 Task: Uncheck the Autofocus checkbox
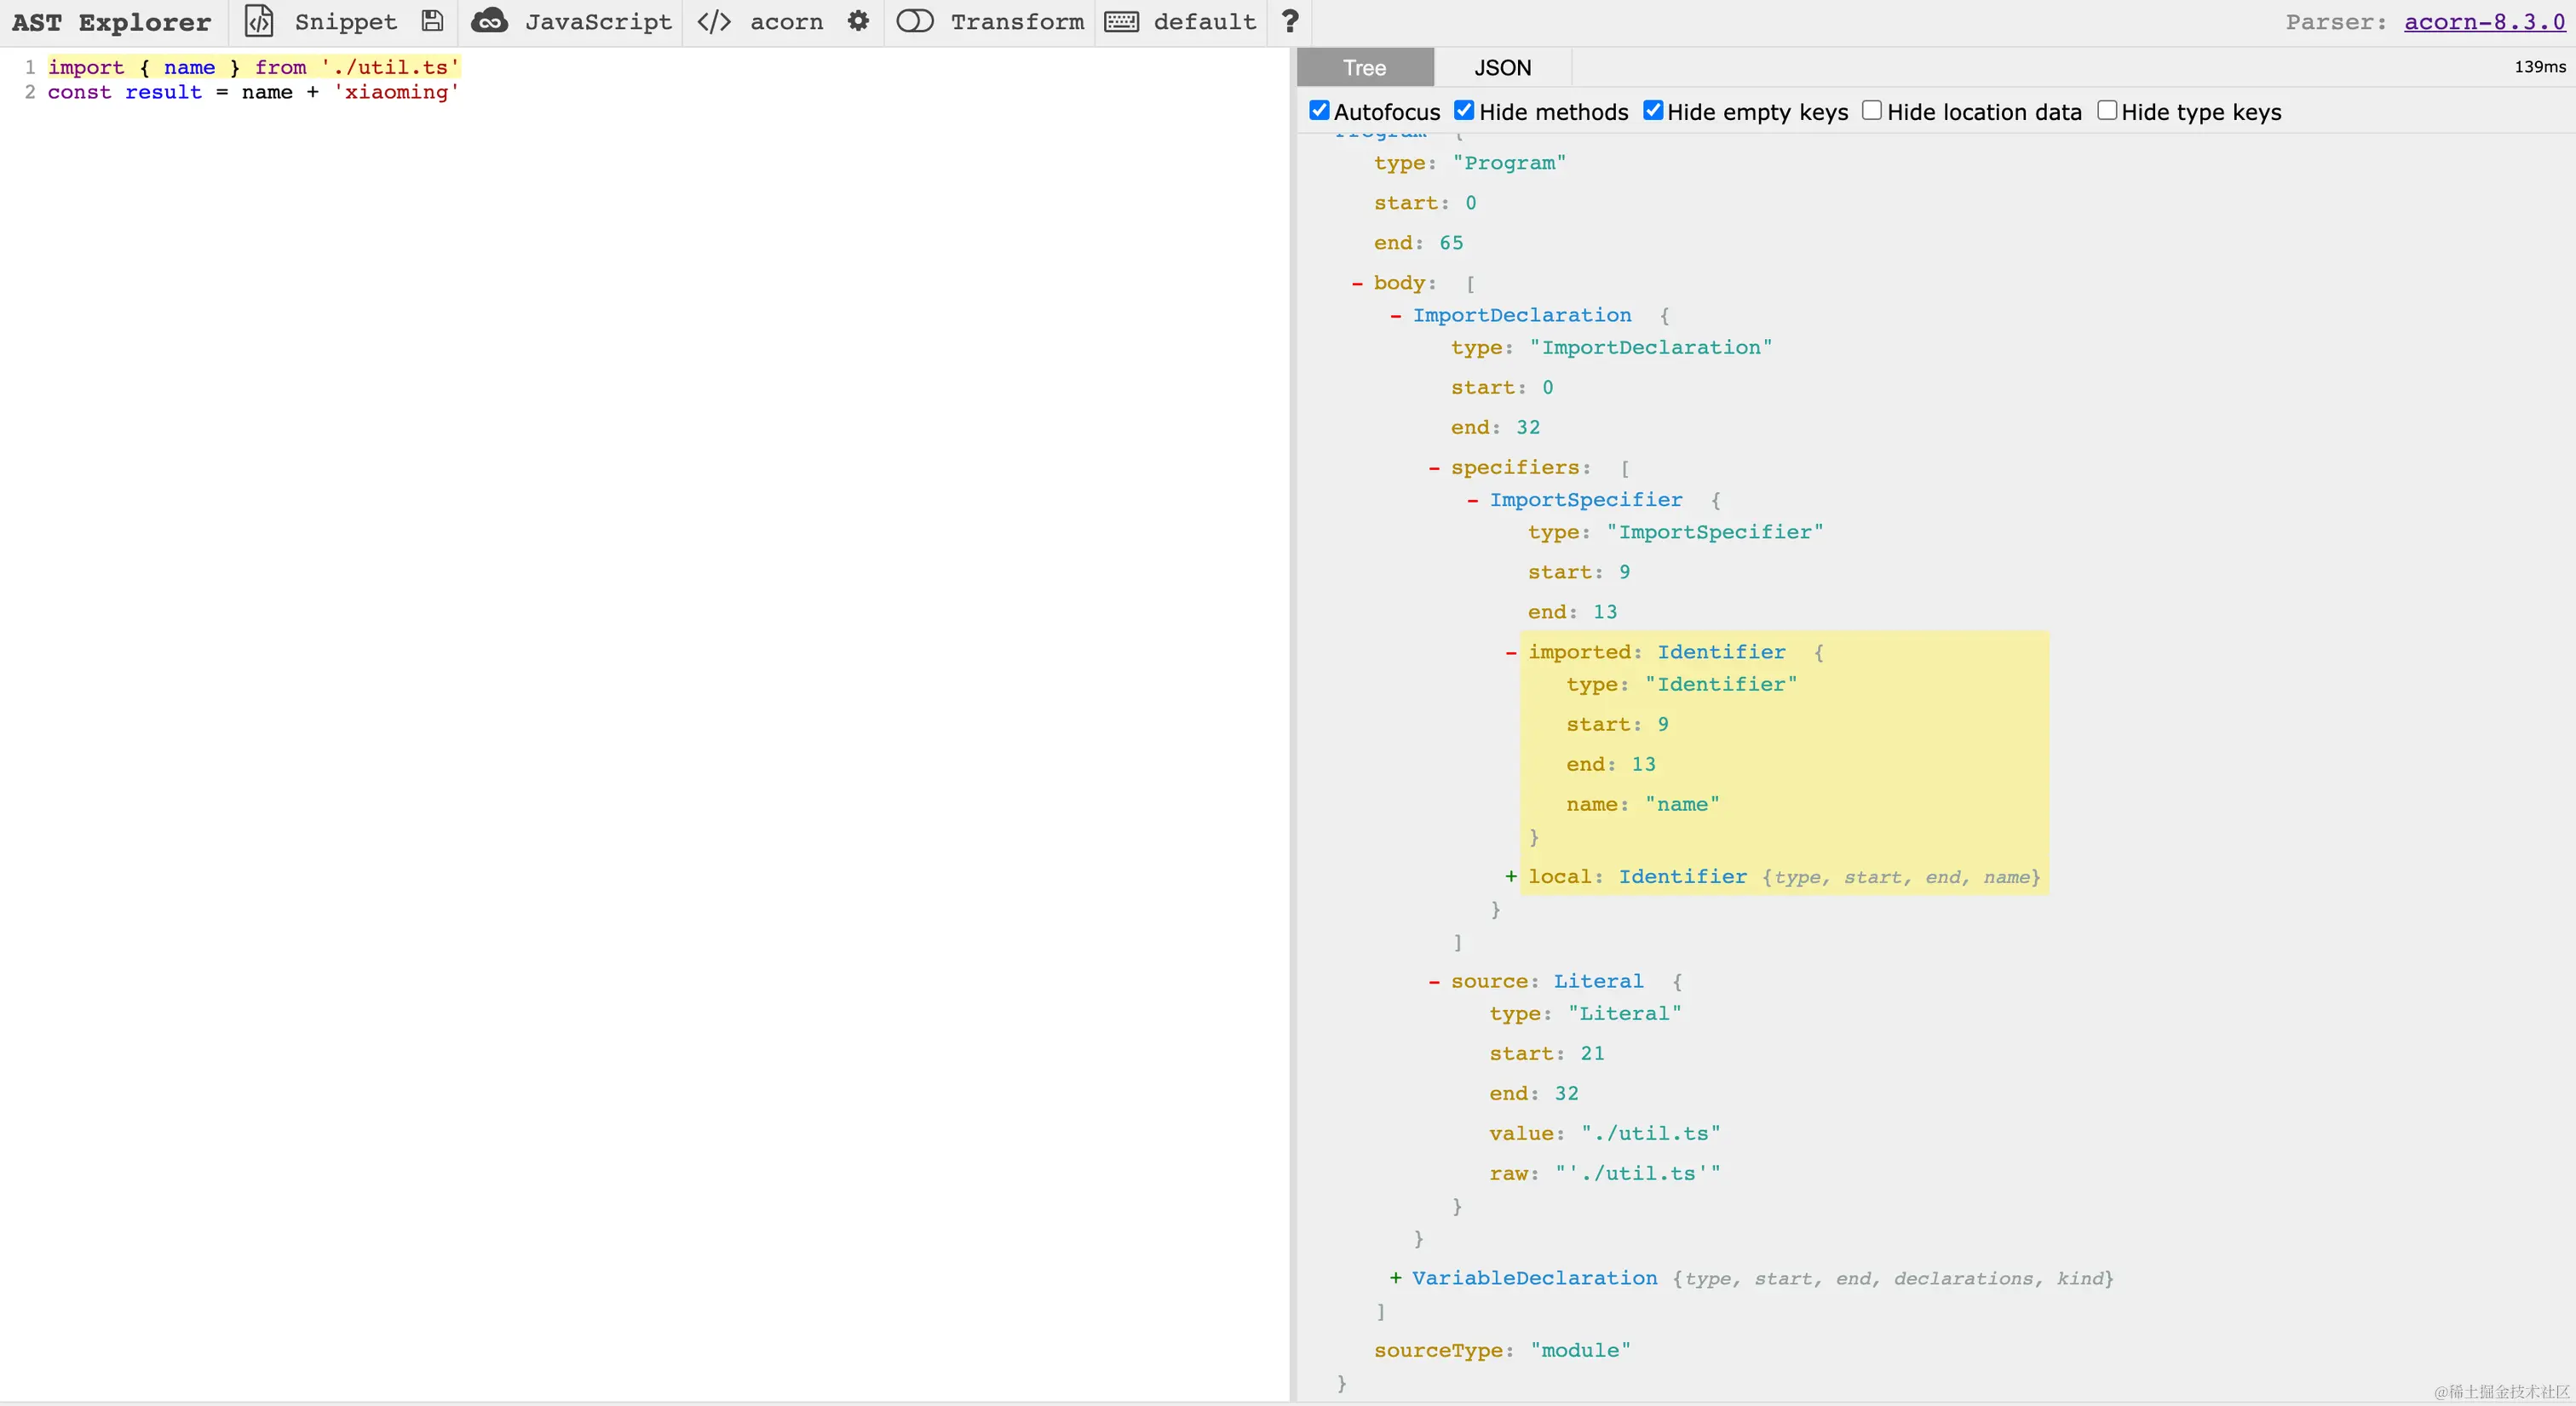click(x=1319, y=111)
